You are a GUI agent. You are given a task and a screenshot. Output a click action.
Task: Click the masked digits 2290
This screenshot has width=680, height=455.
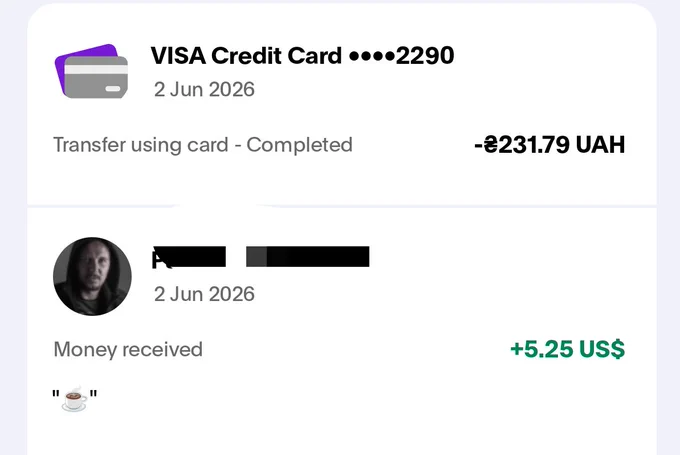425,56
